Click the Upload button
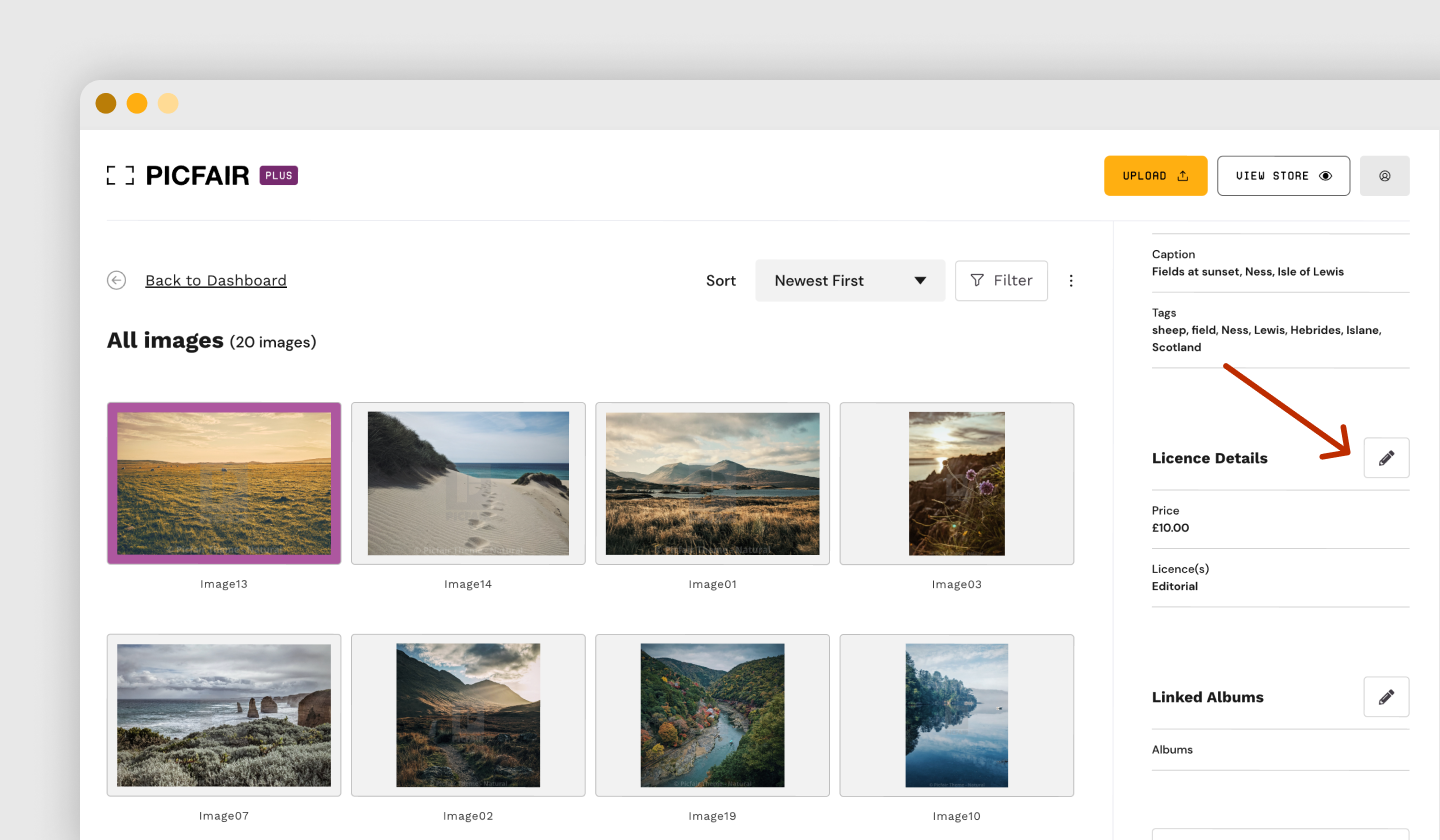Screen dimensions: 1440x840 (1155, 176)
